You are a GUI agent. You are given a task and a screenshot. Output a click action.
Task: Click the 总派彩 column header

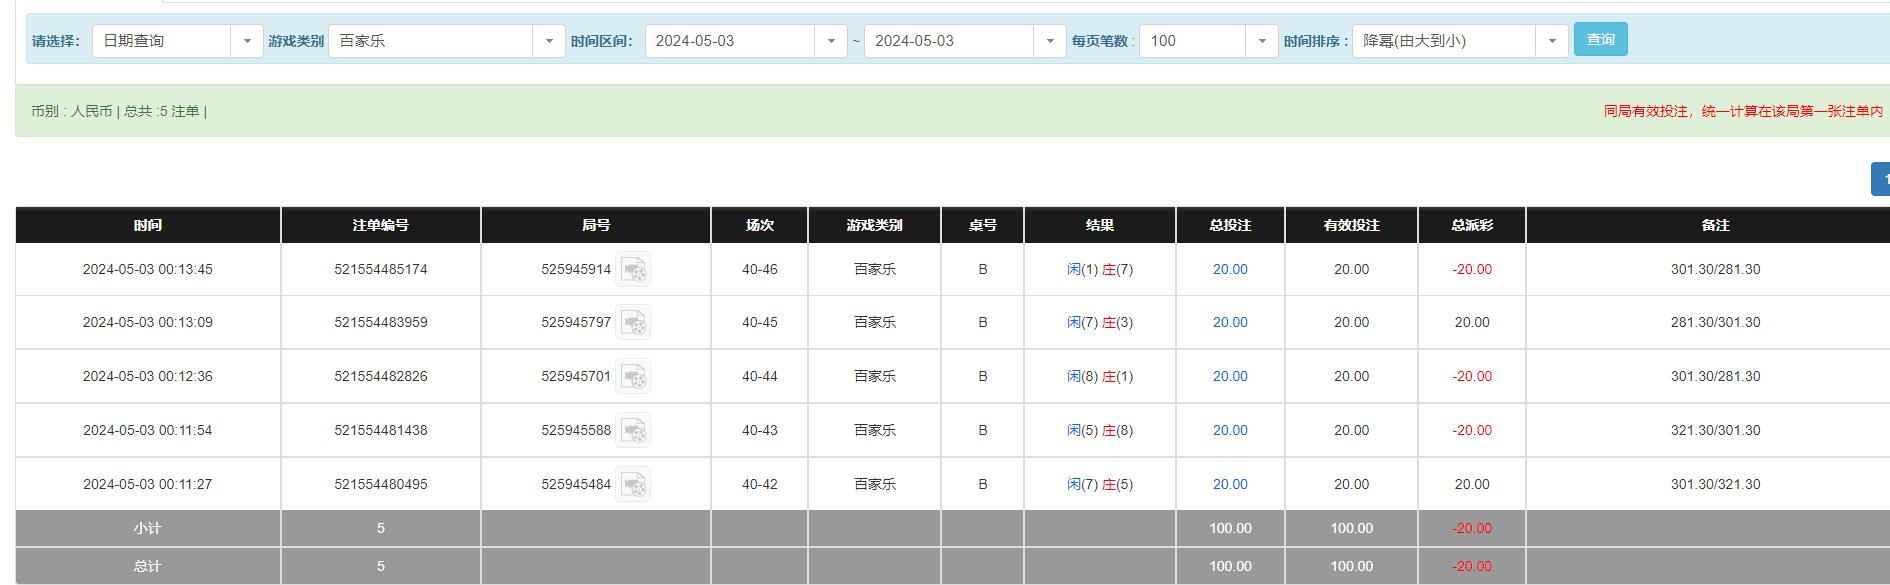click(x=1471, y=226)
